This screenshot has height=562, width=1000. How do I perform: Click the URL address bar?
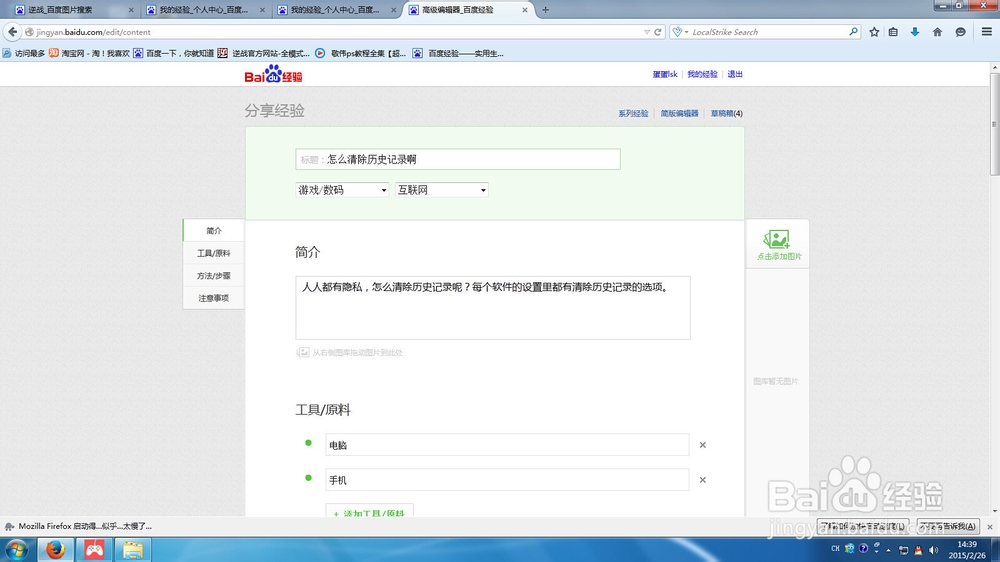(x=335, y=32)
